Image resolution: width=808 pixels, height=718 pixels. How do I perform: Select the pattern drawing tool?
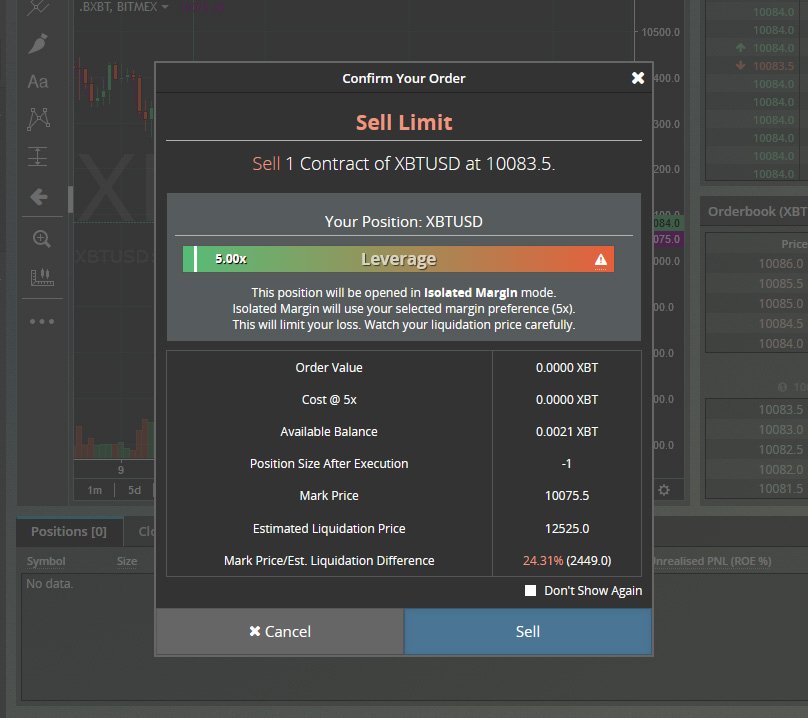pos(39,119)
